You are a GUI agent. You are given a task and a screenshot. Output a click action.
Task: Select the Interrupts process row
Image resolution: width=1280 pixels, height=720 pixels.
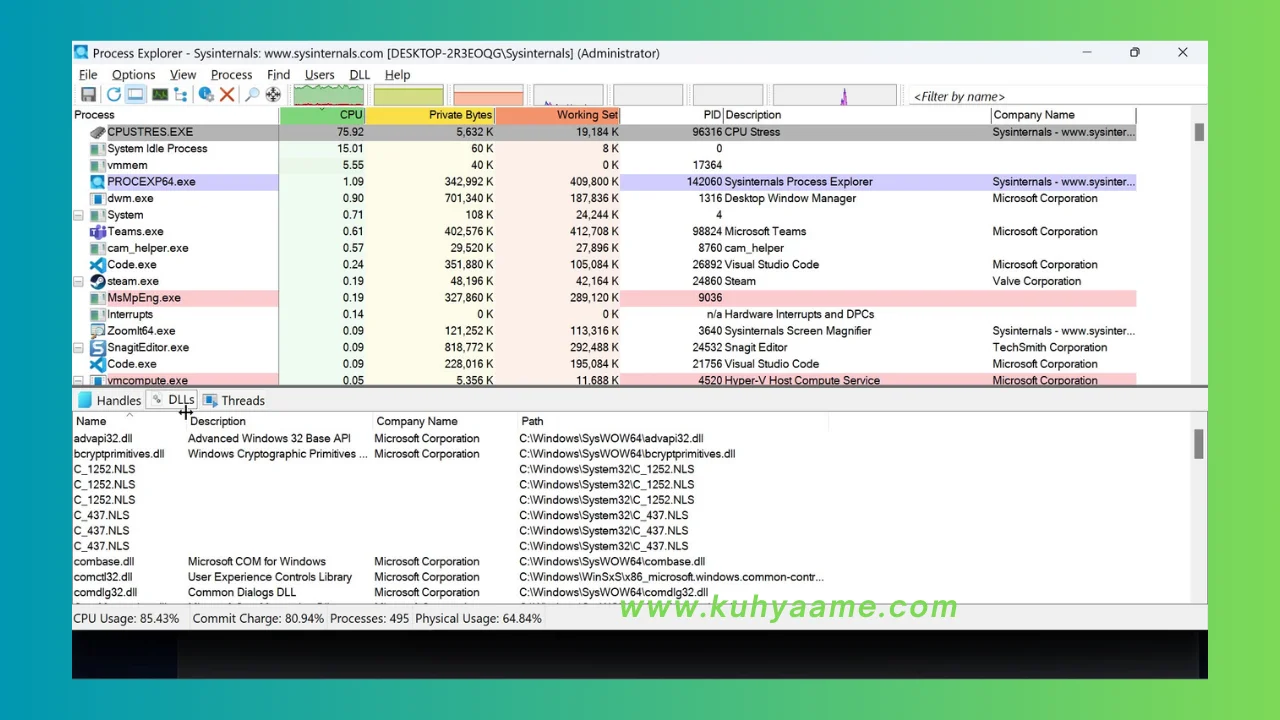pos(604,314)
